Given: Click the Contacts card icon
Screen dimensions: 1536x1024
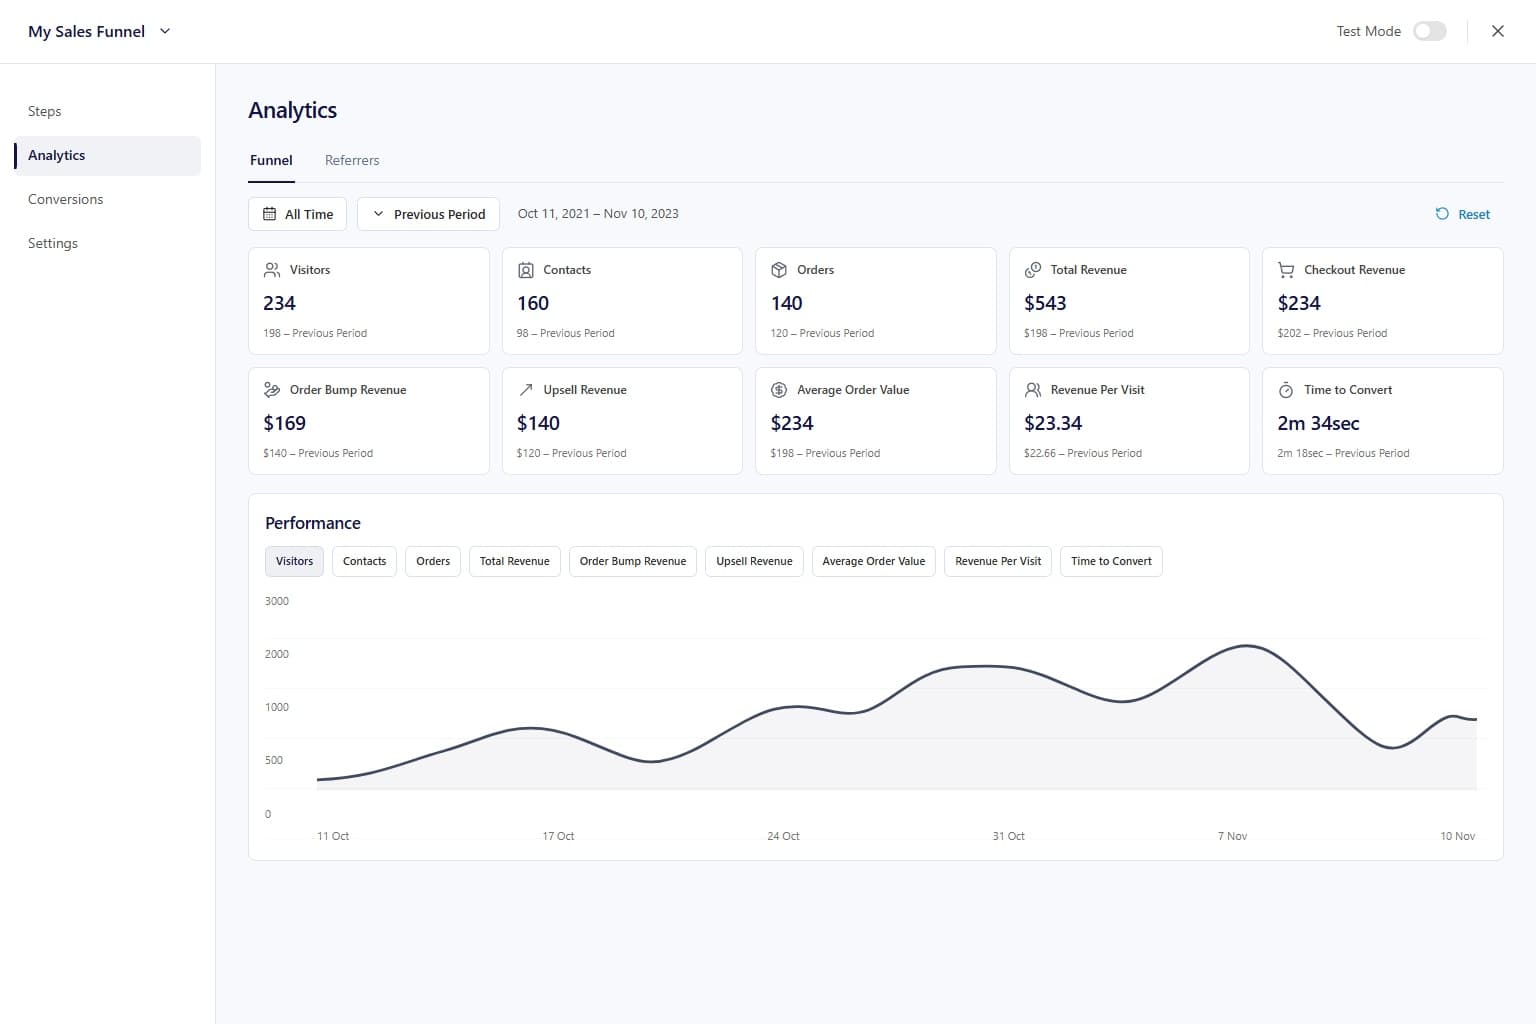Looking at the screenshot, I should point(526,270).
